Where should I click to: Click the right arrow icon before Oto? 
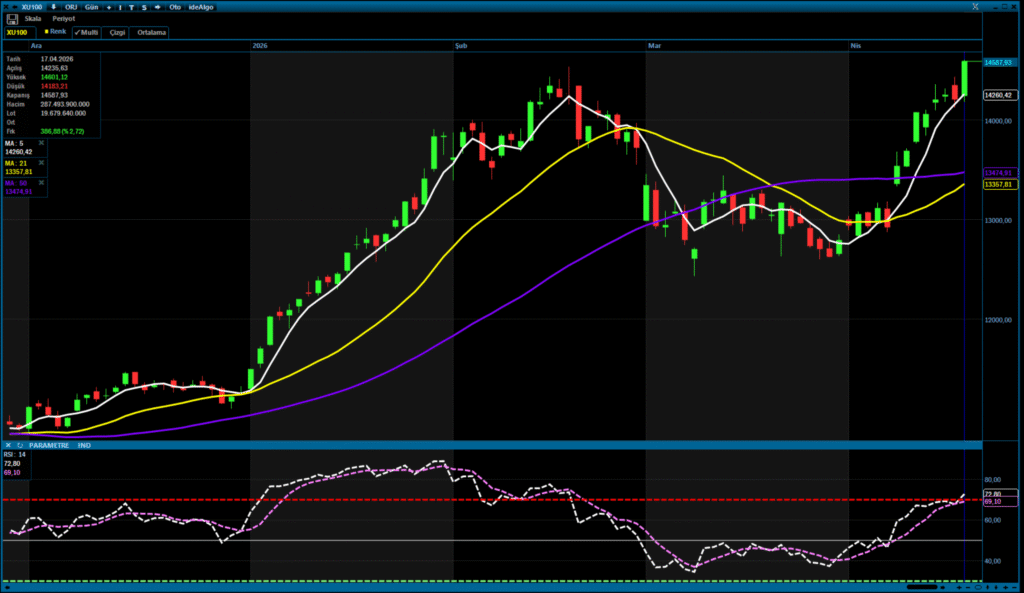click(x=158, y=6)
